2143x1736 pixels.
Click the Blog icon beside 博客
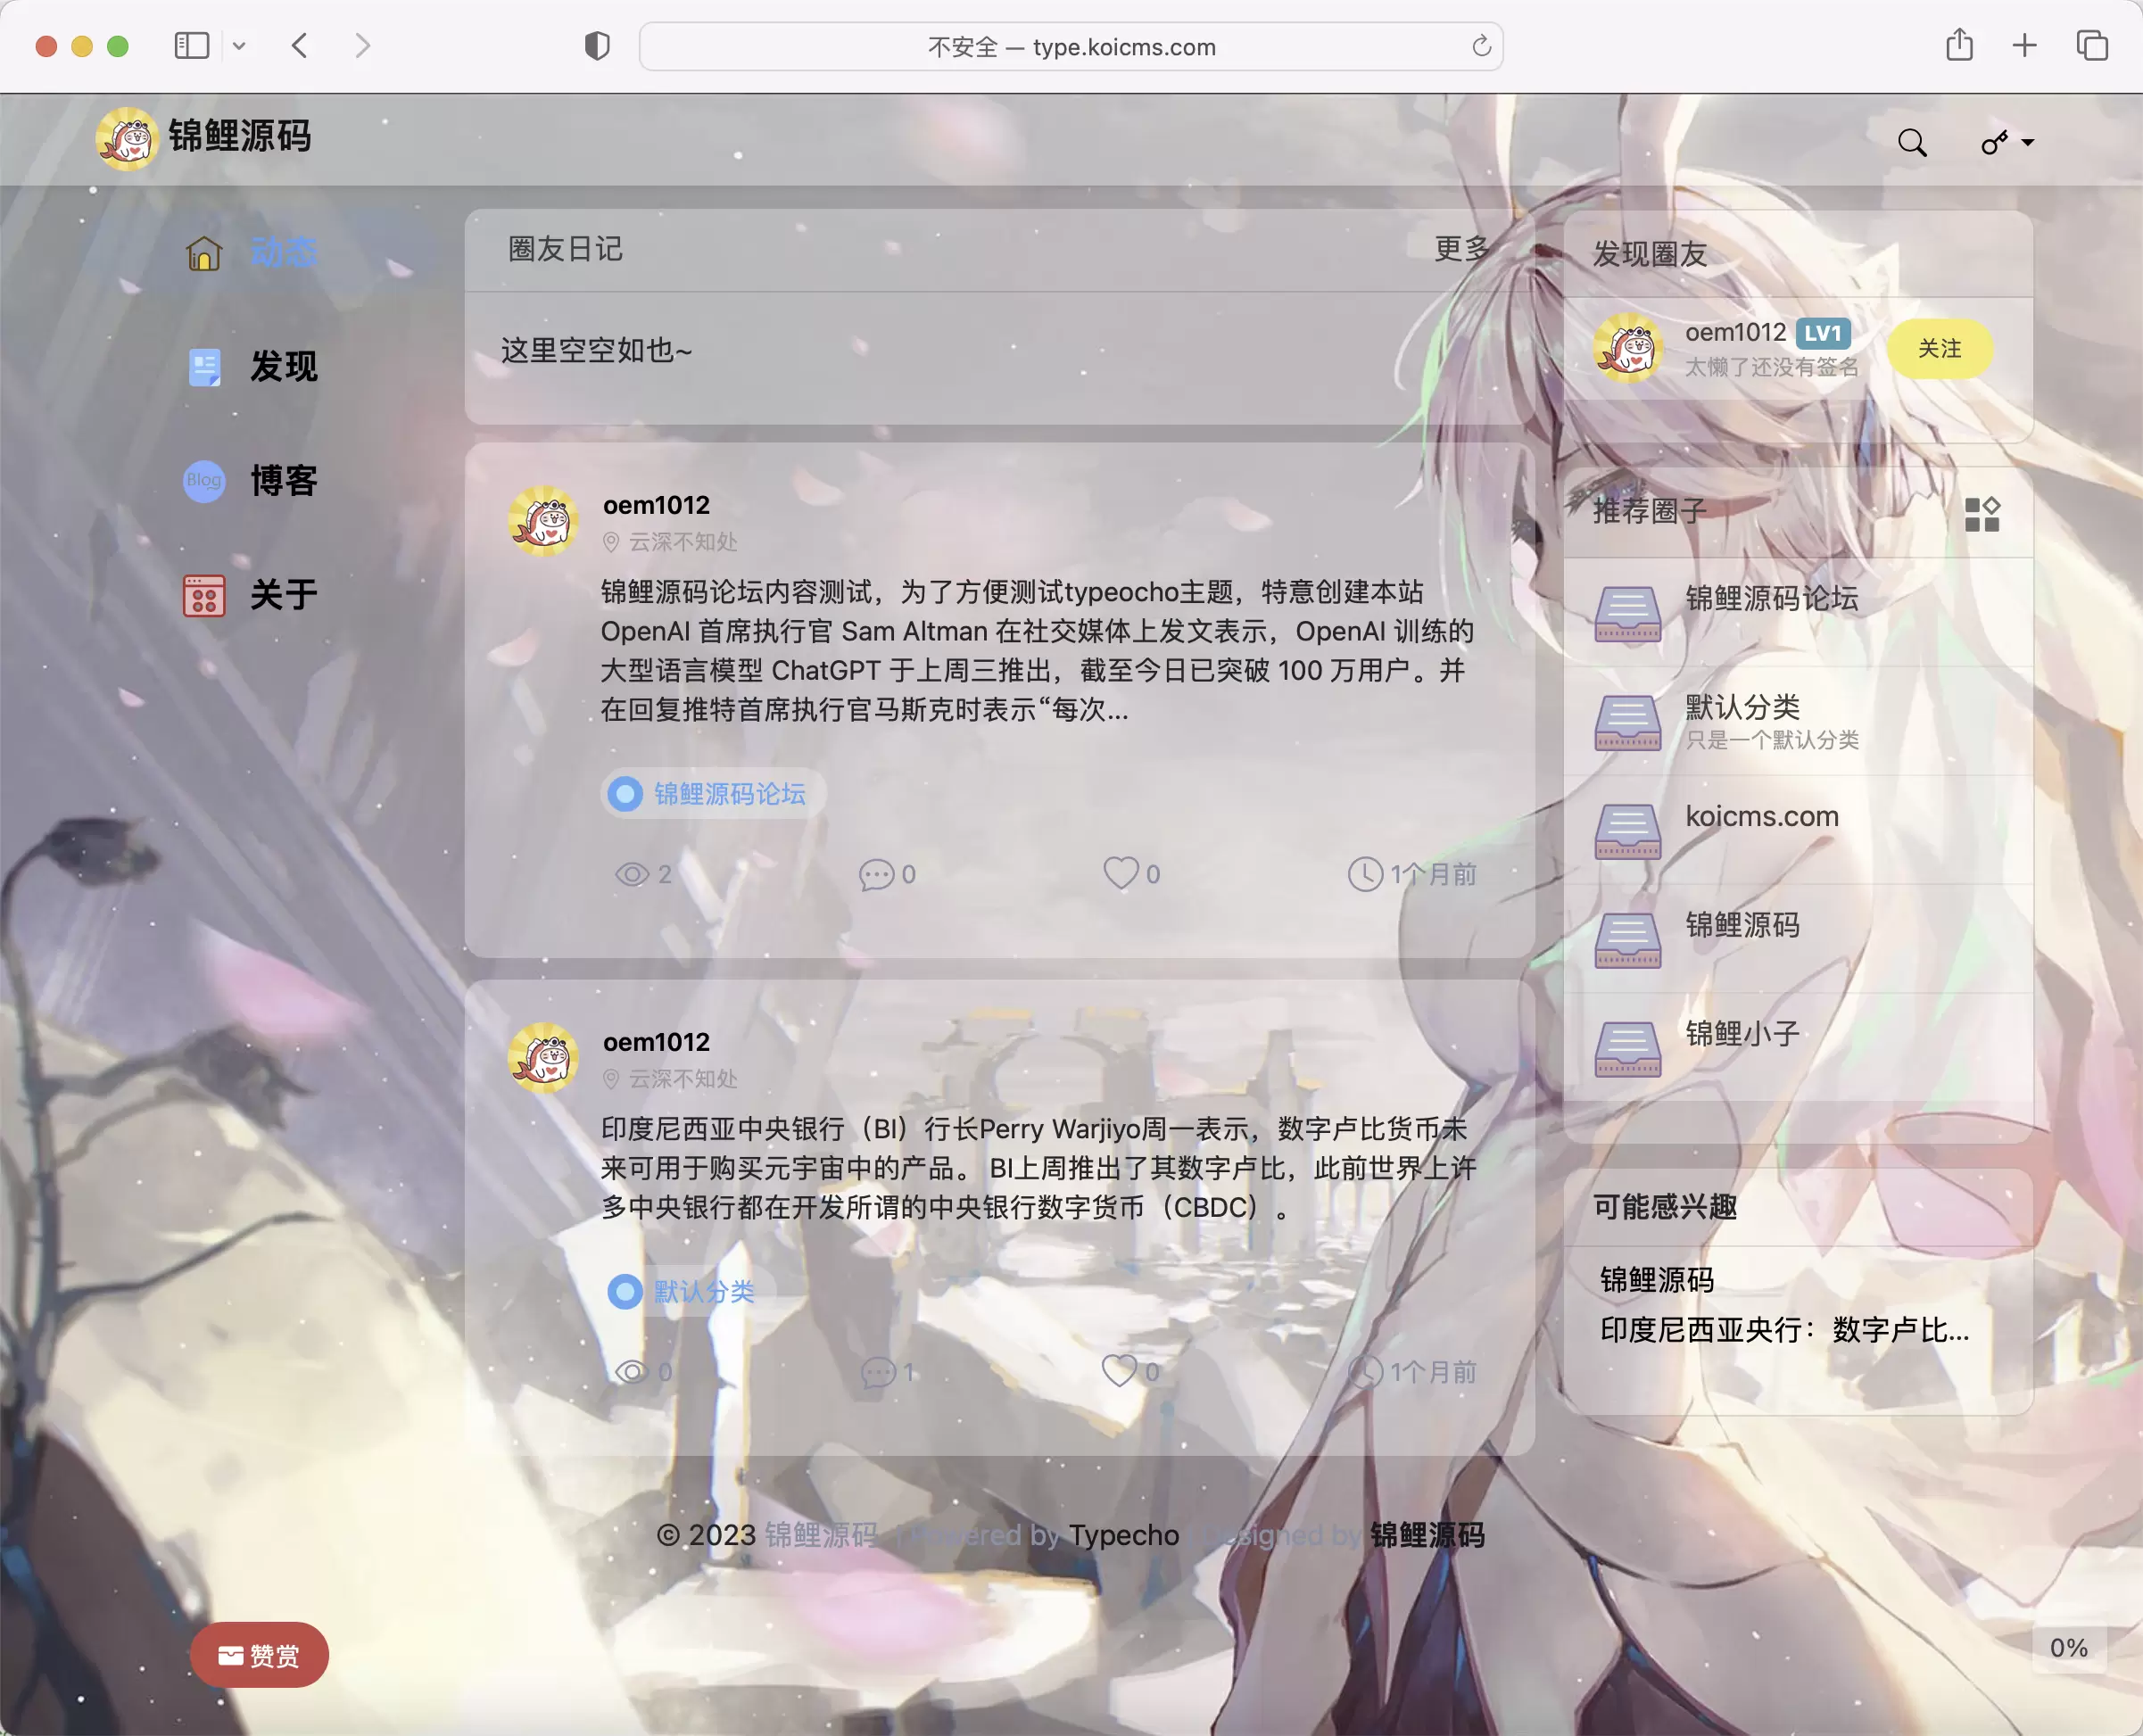[204, 481]
